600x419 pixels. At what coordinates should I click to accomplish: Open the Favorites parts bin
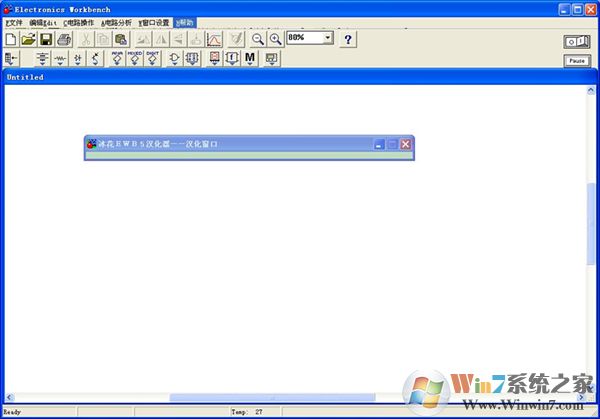[x=11, y=59]
